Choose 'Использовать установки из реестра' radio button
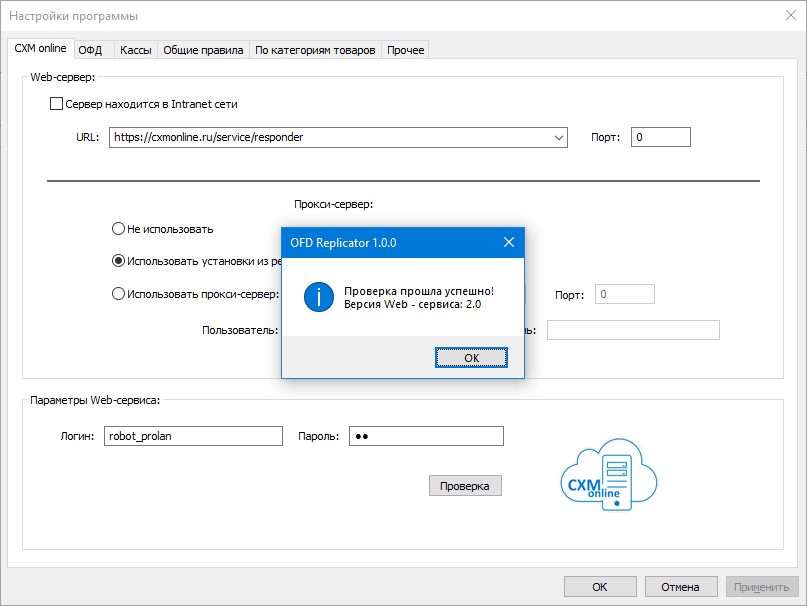The width and height of the screenshot is (807, 606). click(x=118, y=260)
